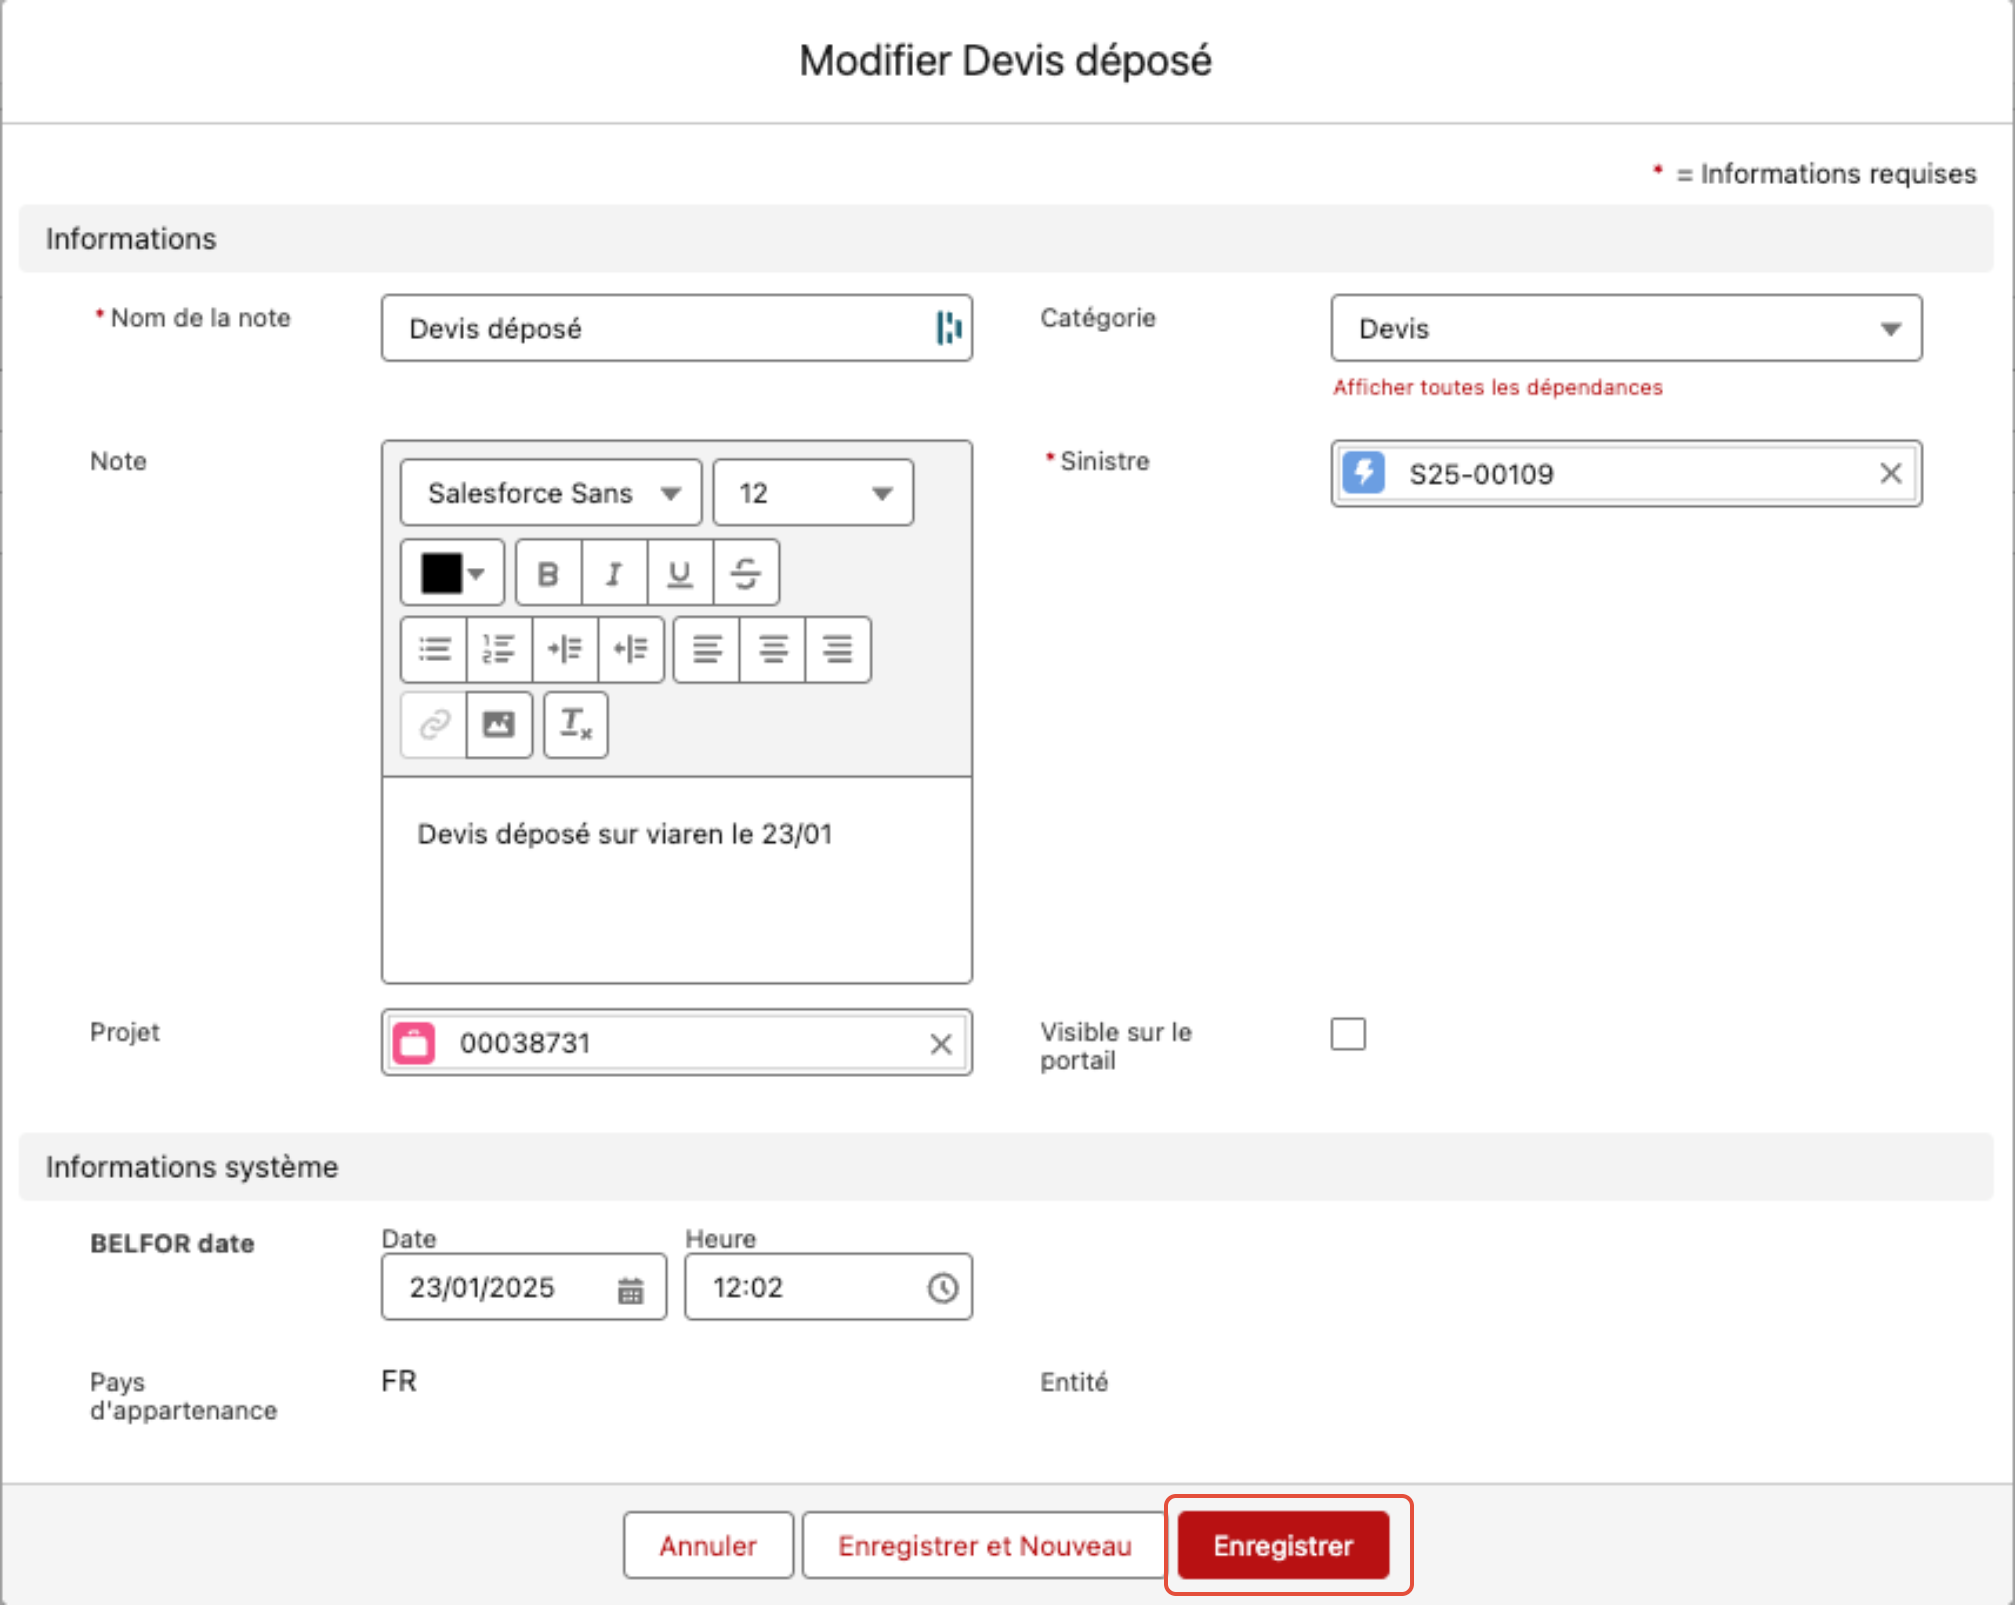Open the font size 12 dropdown

tap(813, 493)
